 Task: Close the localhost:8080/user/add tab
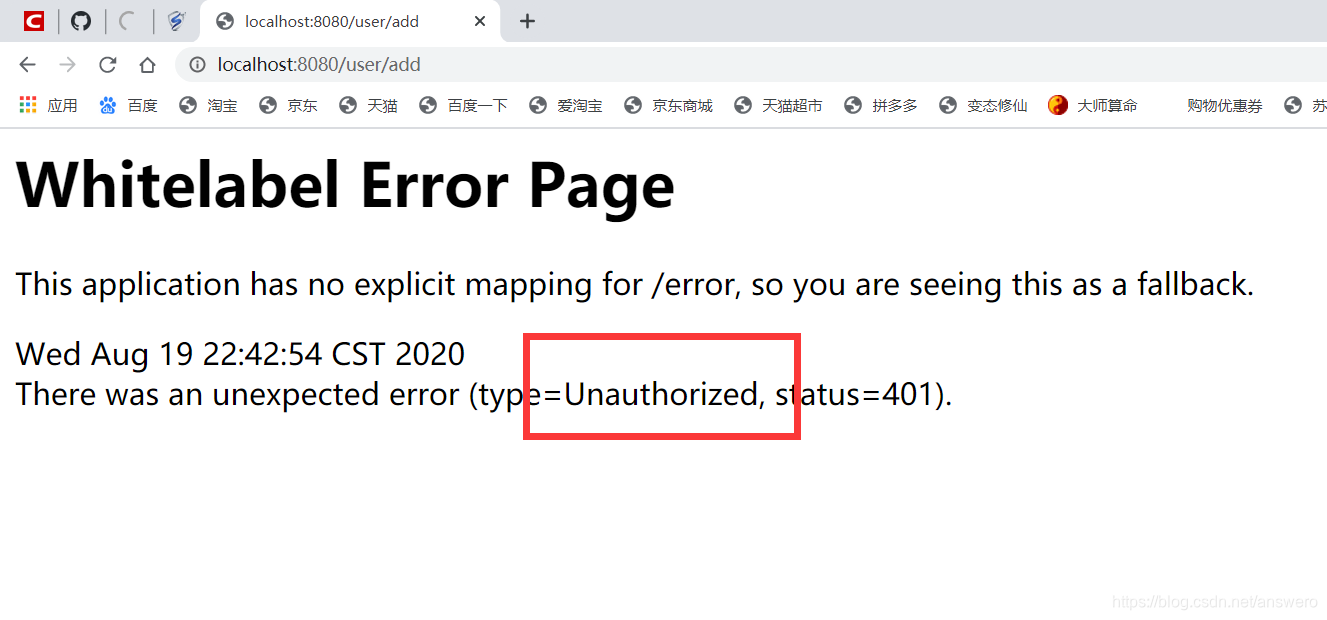[480, 21]
